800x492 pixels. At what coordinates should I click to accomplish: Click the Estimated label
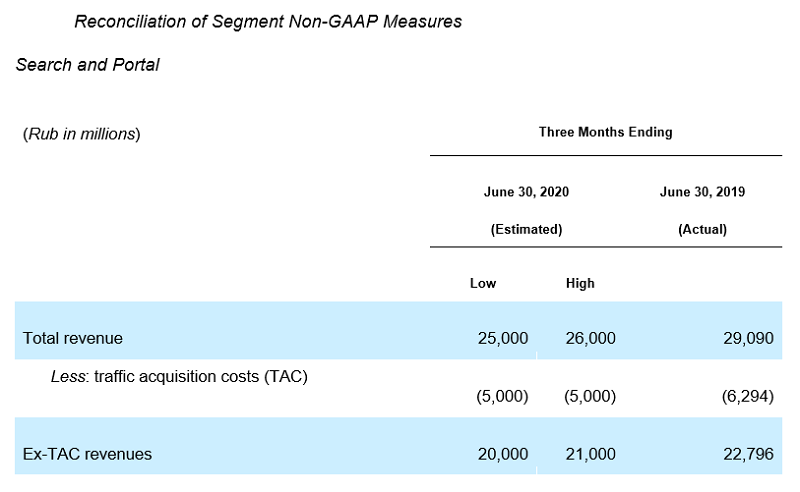coord(527,229)
